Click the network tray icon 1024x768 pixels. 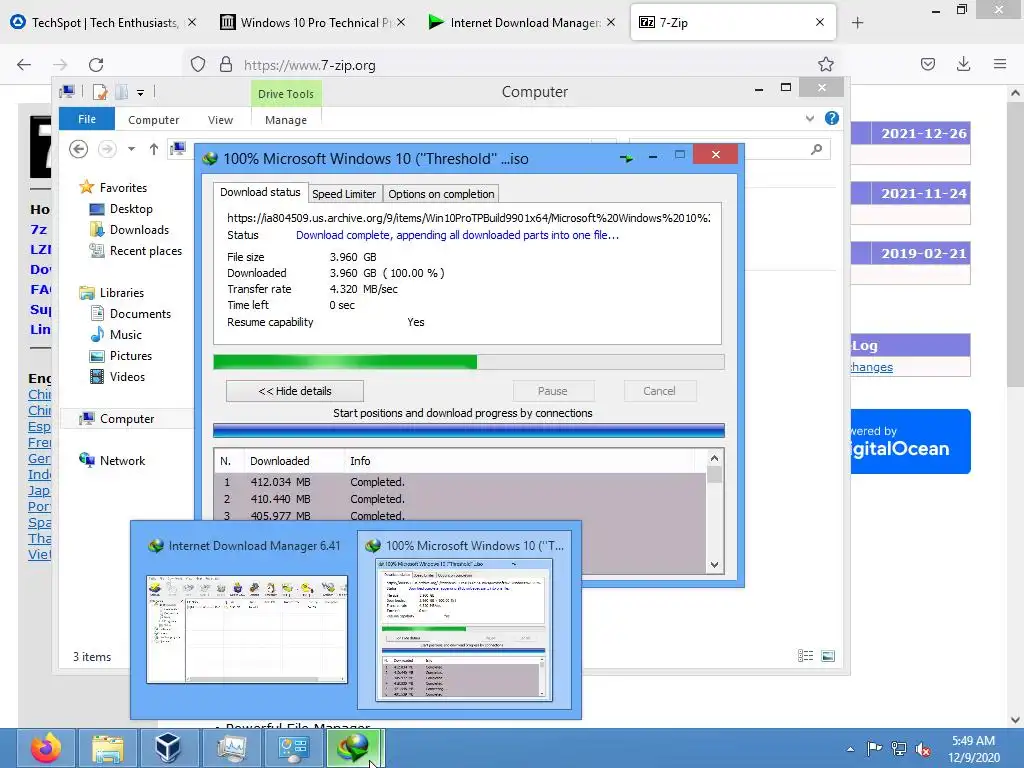pyautogui.click(x=899, y=748)
